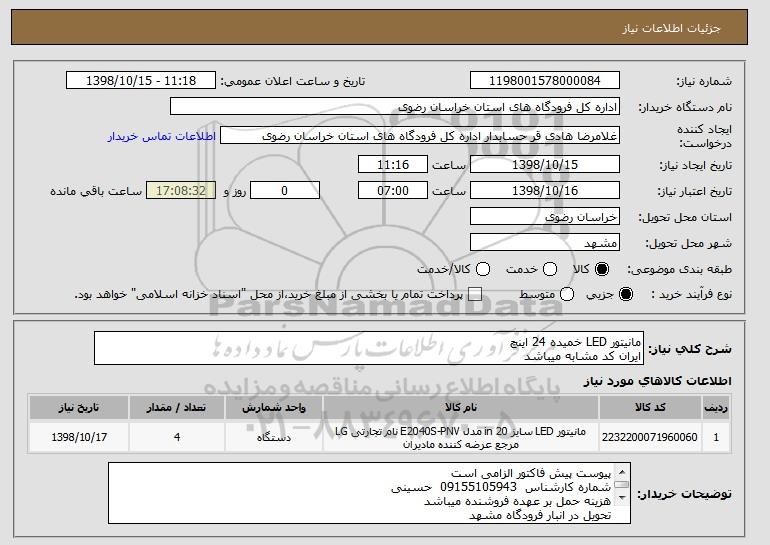Click the validity time field 07:00

393,191
